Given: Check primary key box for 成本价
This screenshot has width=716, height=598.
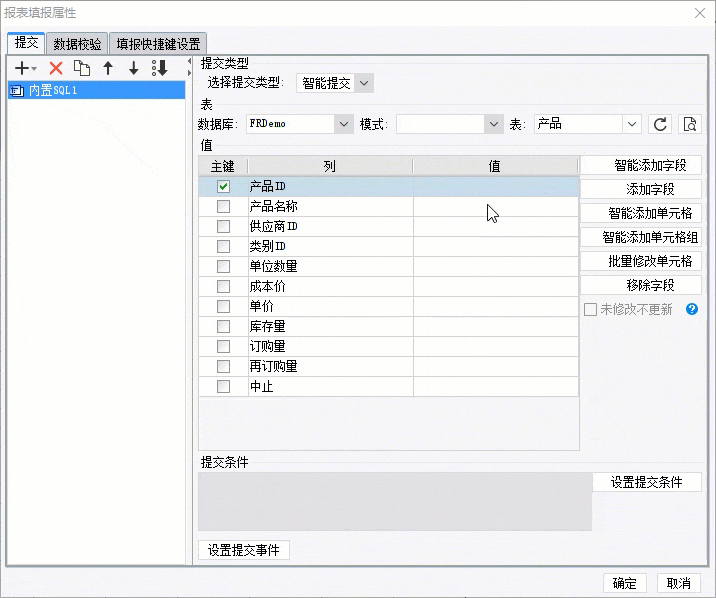Looking at the screenshot, I should [223, 286].
